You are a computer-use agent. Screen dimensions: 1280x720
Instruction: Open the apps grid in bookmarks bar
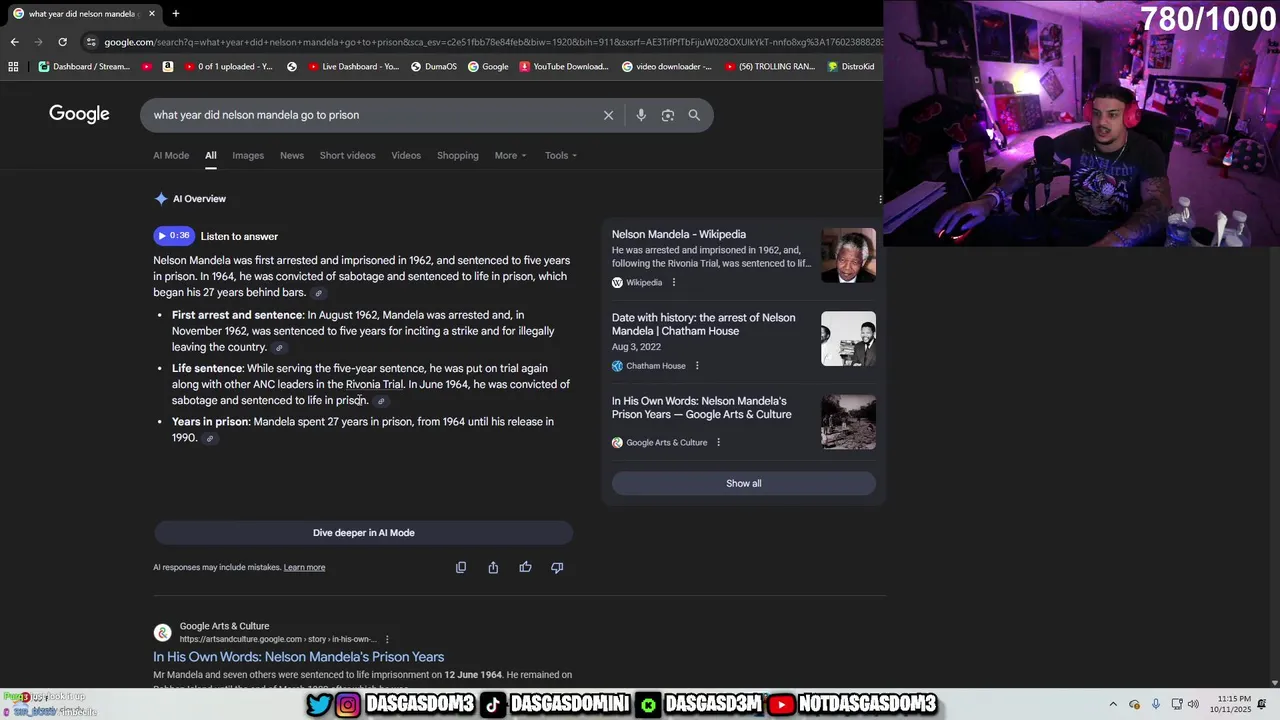point(13,67)
